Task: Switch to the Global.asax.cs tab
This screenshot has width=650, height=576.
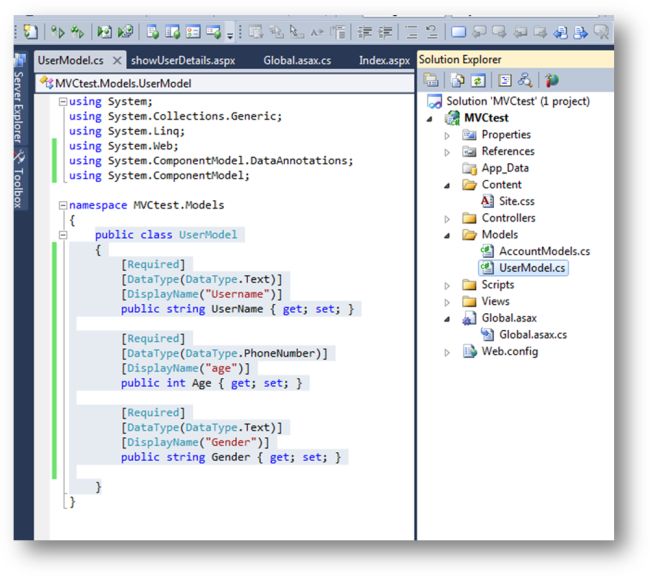Action: 297,61
